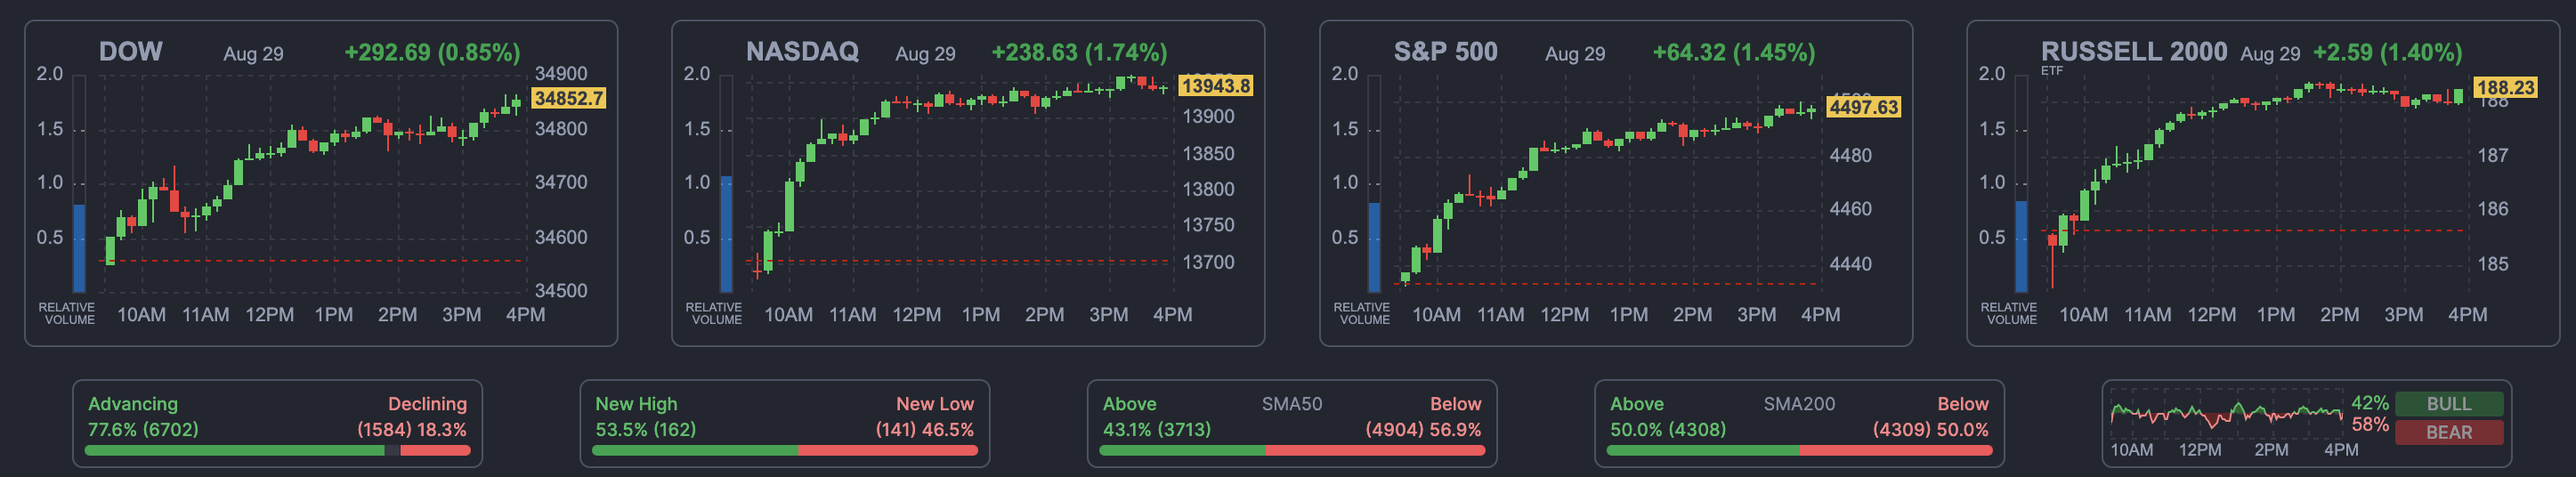Click the 42% bull percentage
Screen dimensions: 2576x477
(x=2369, y=403)
